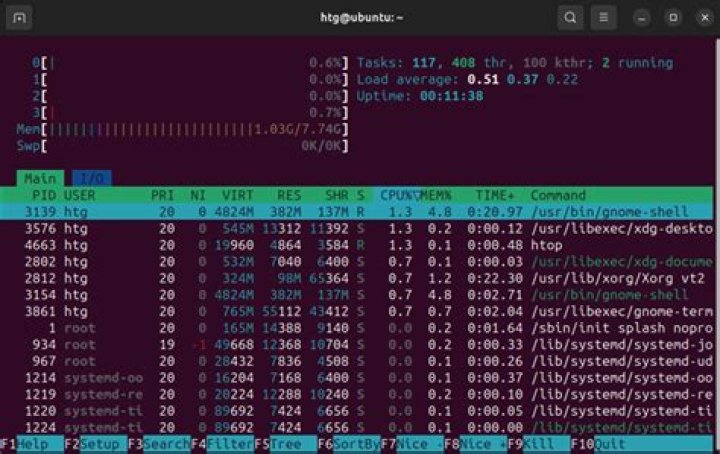Click the CPU 0 usage meter

tap(190, 63)
